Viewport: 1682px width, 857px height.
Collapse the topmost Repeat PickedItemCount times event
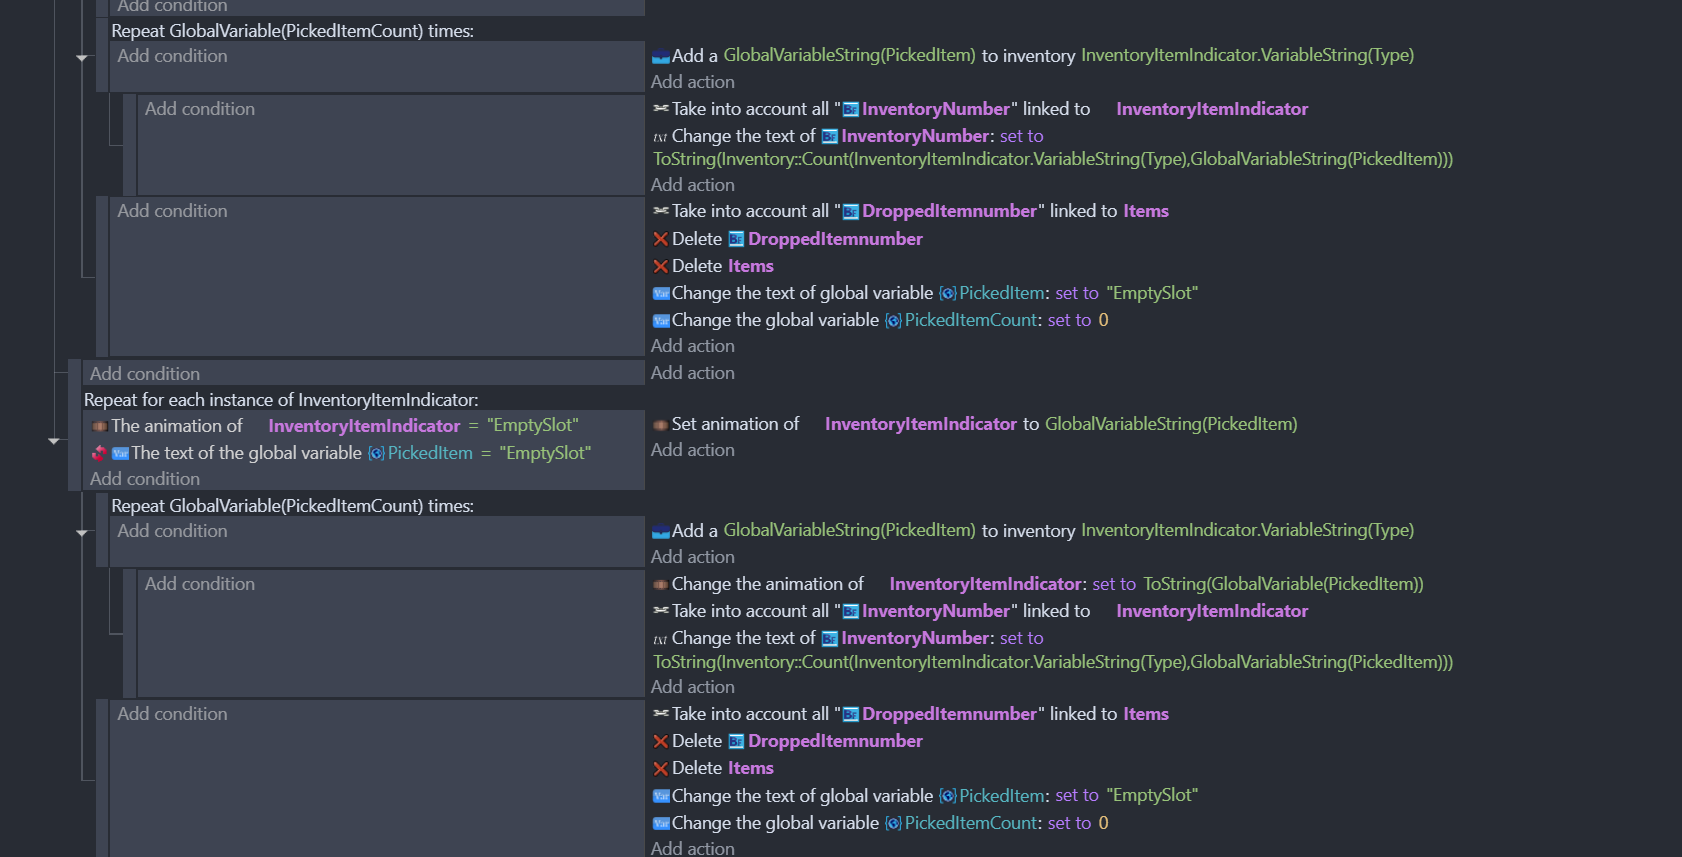point(82,58)
